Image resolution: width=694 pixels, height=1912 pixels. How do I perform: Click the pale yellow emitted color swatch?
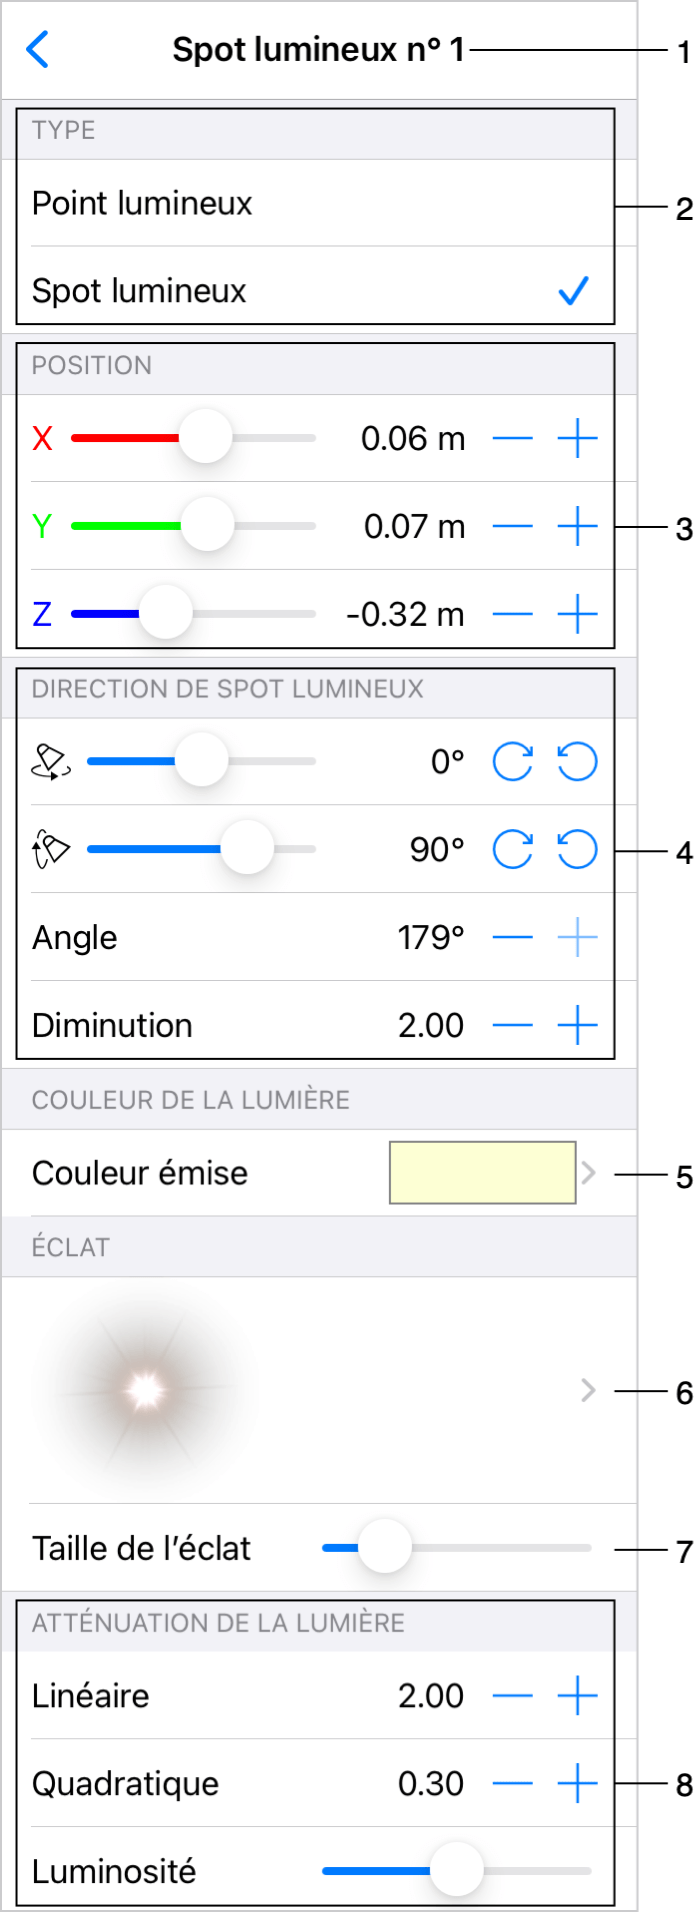pyautogui.click(x=482, y=1173)
